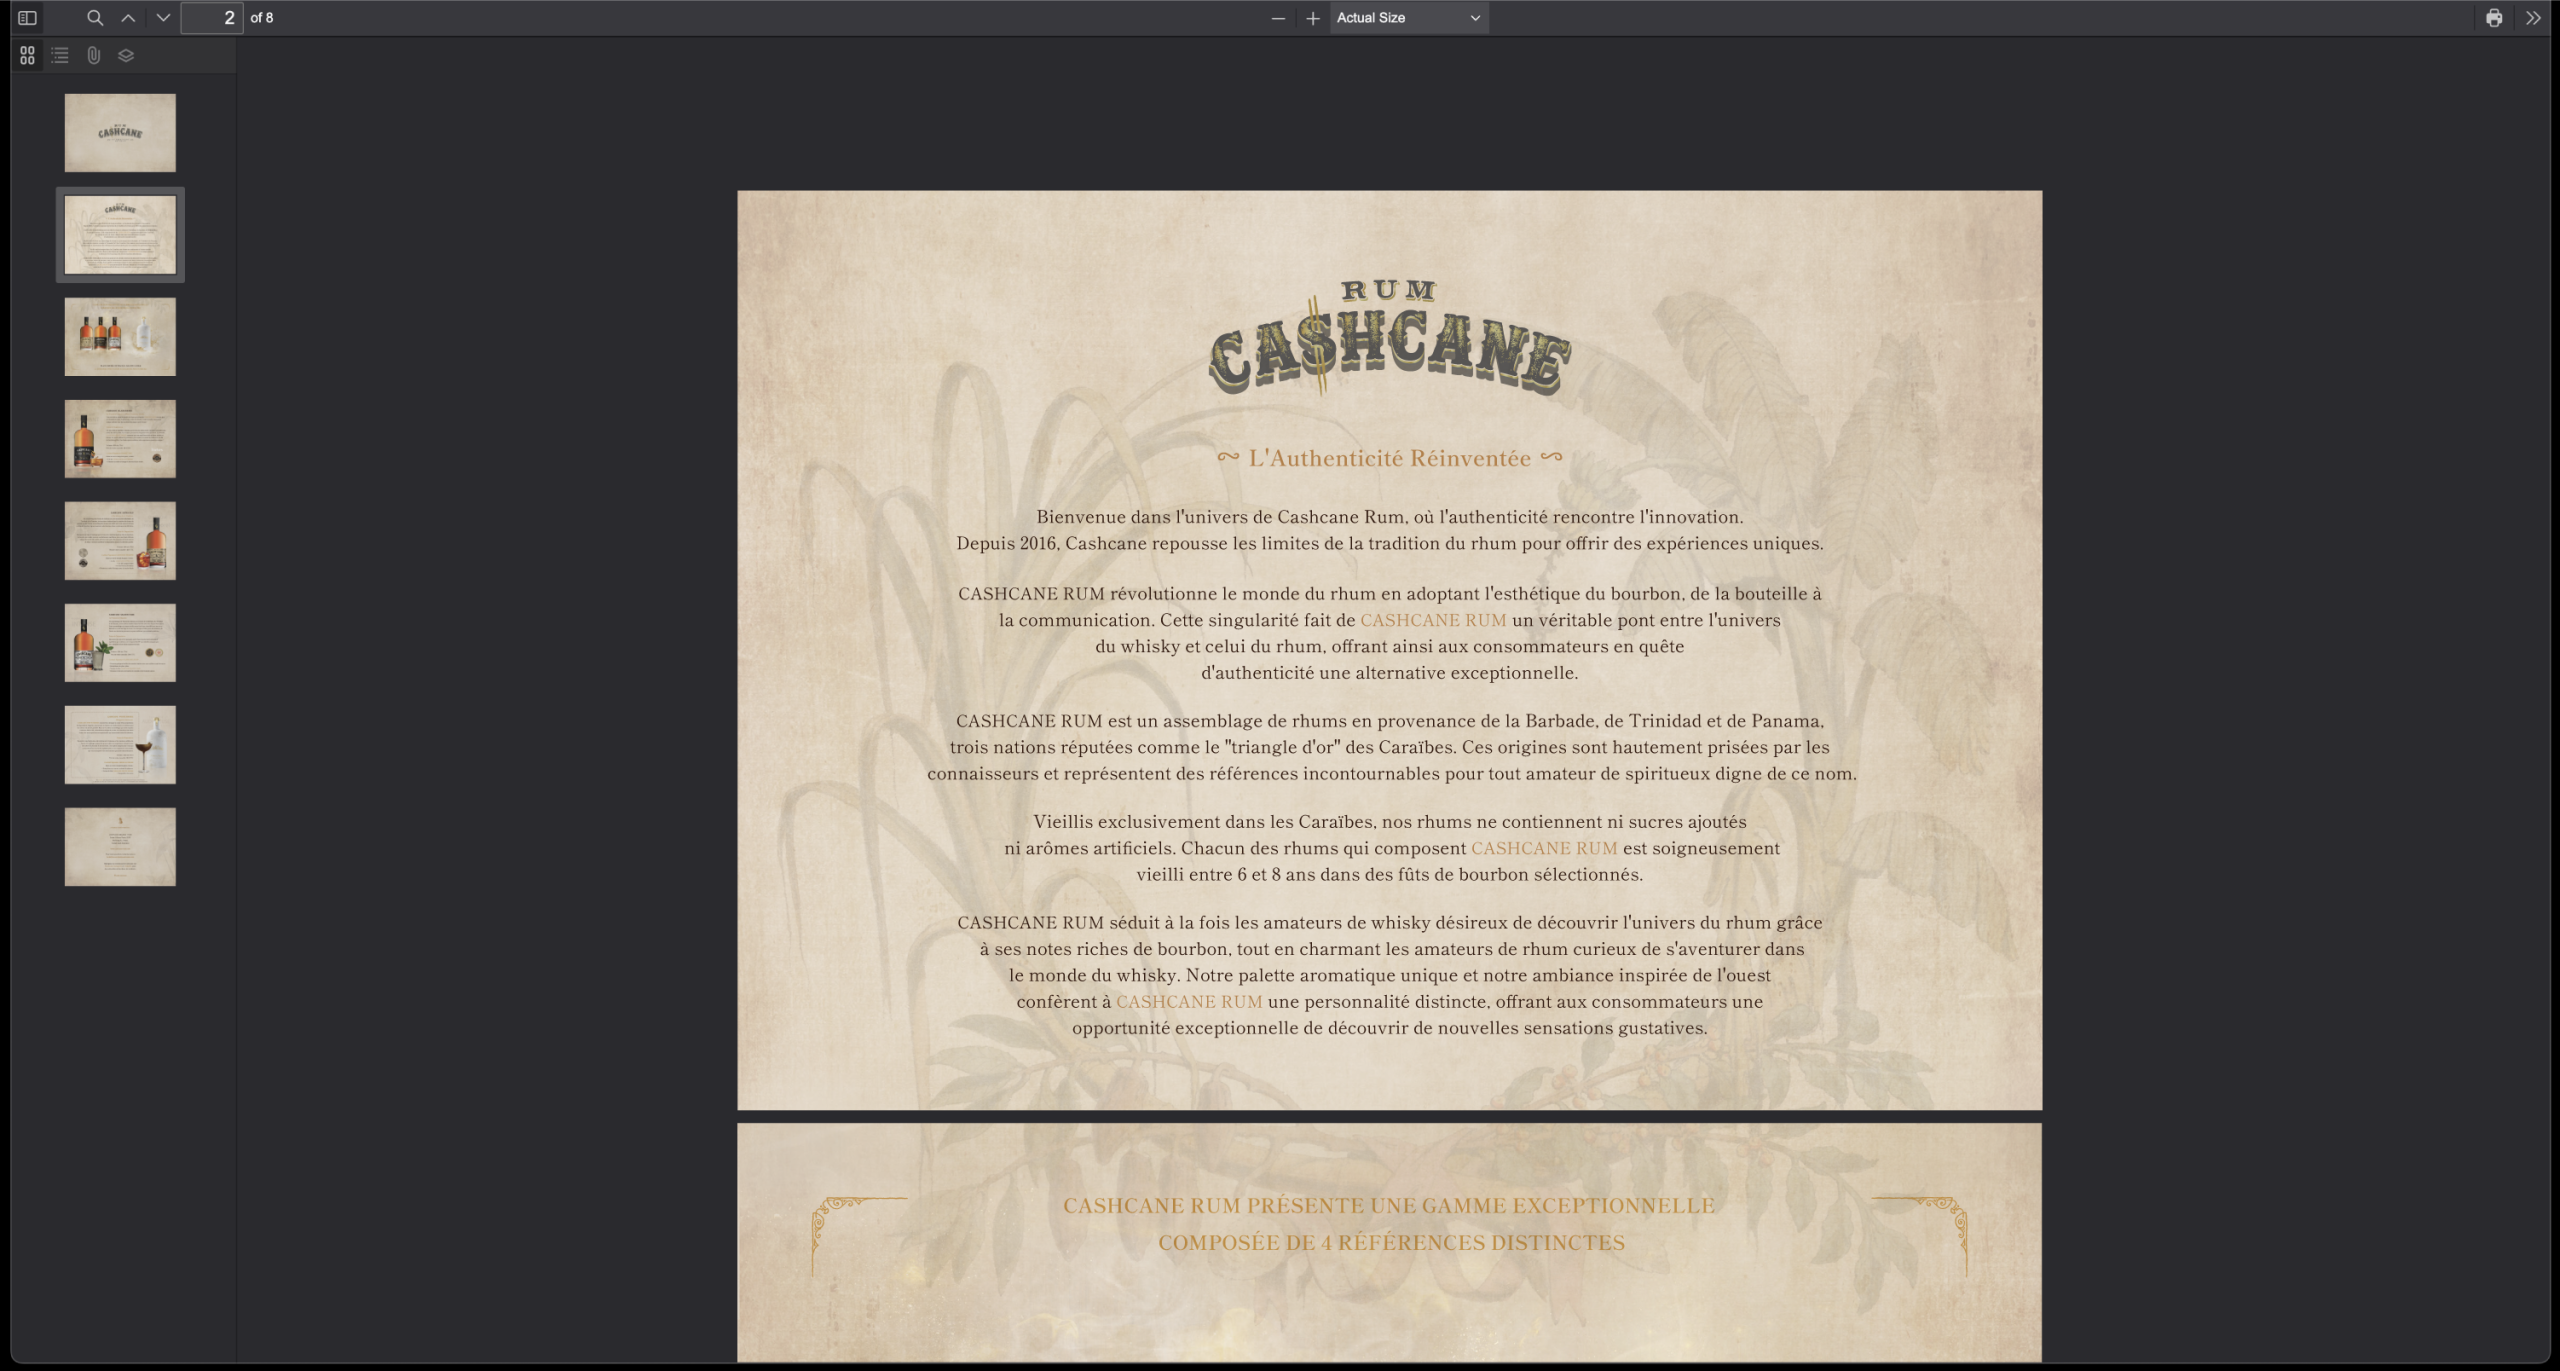This screenshot has height=1371, width=2560.
Task: Show attachments panel paperclip icon
Action: pyautogui.click(x=93, y=56)
